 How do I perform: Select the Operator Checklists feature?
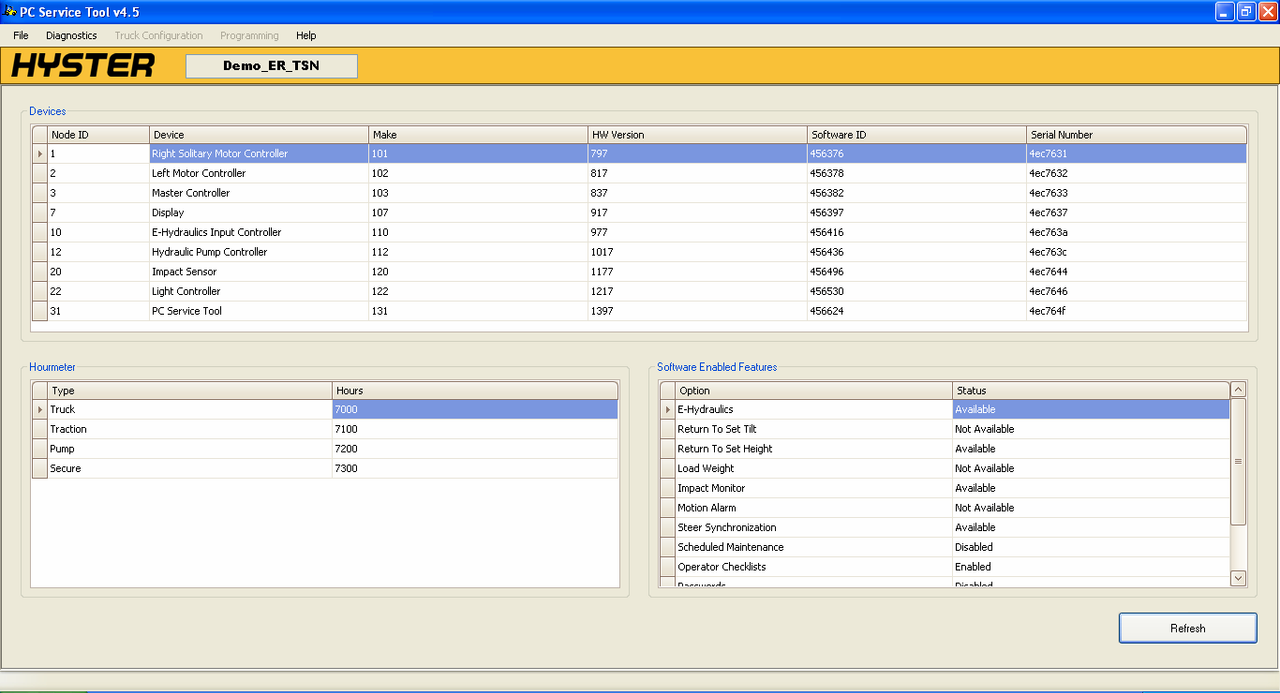pos(944,567)
